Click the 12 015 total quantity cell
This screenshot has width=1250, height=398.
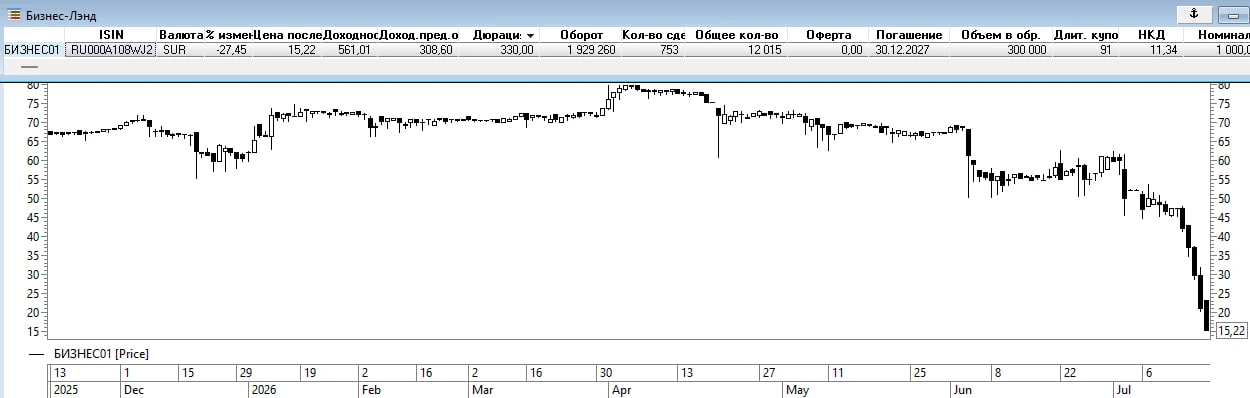pos(736,49)
